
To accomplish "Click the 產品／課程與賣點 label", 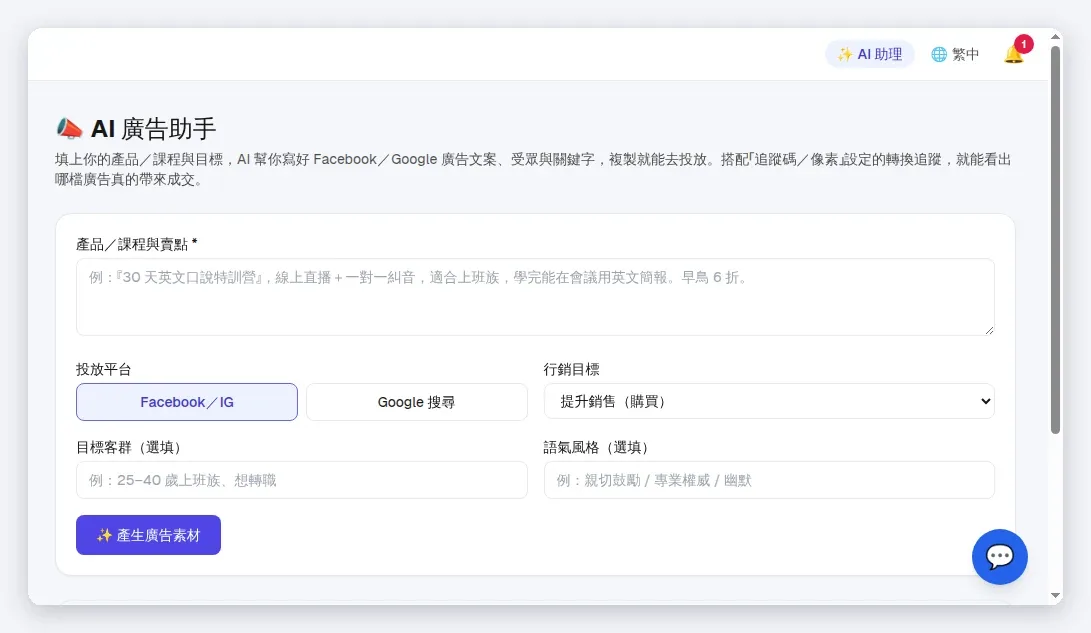I will pos(136,244).
